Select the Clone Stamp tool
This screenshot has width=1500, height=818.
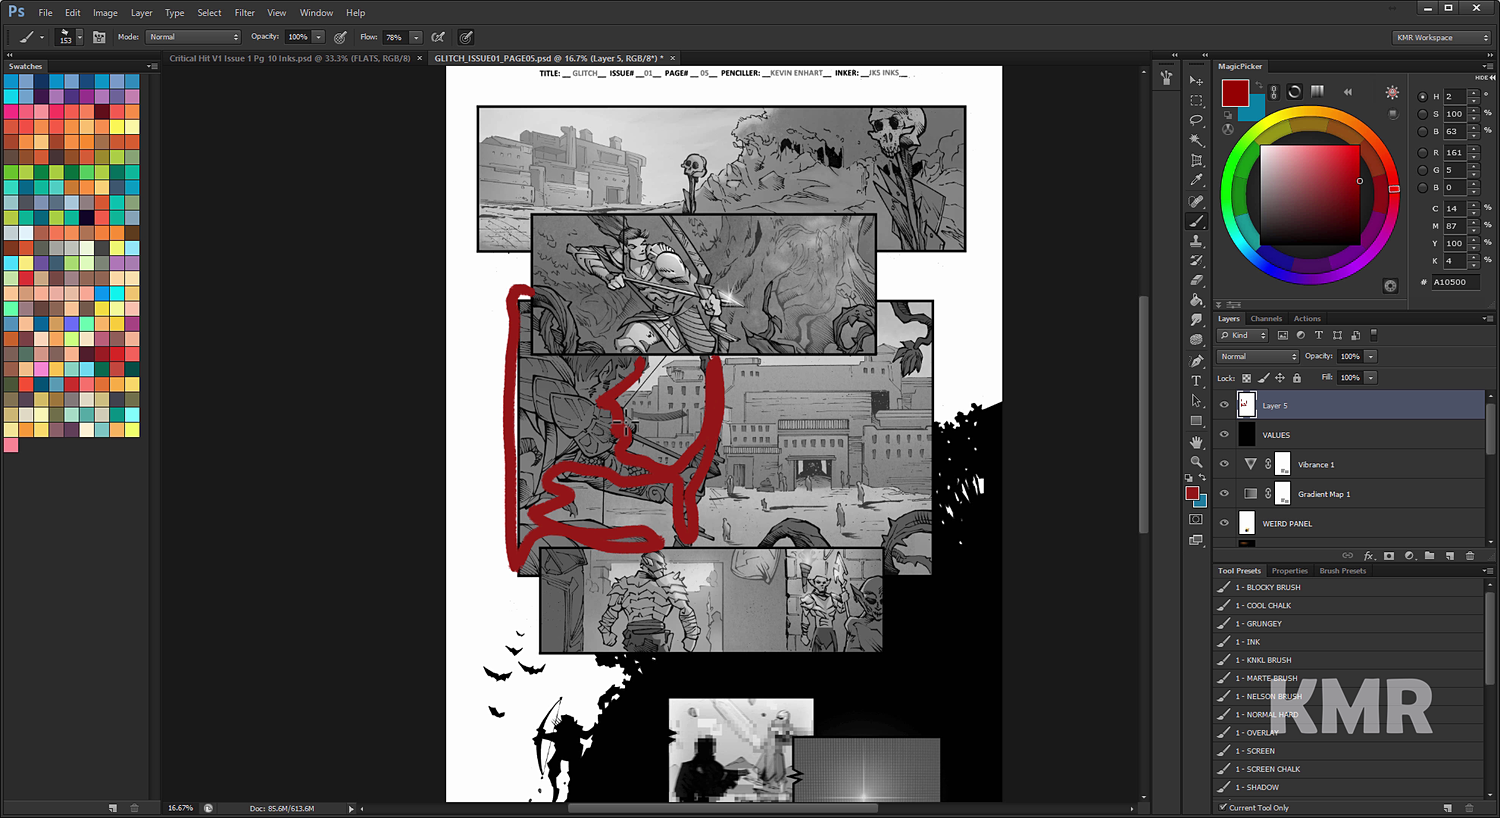[1196, 243]
